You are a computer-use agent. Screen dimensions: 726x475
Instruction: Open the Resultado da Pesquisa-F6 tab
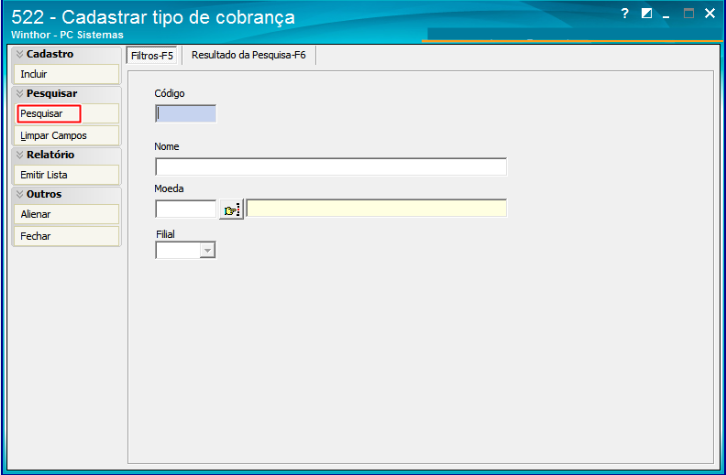pos(249,55)
